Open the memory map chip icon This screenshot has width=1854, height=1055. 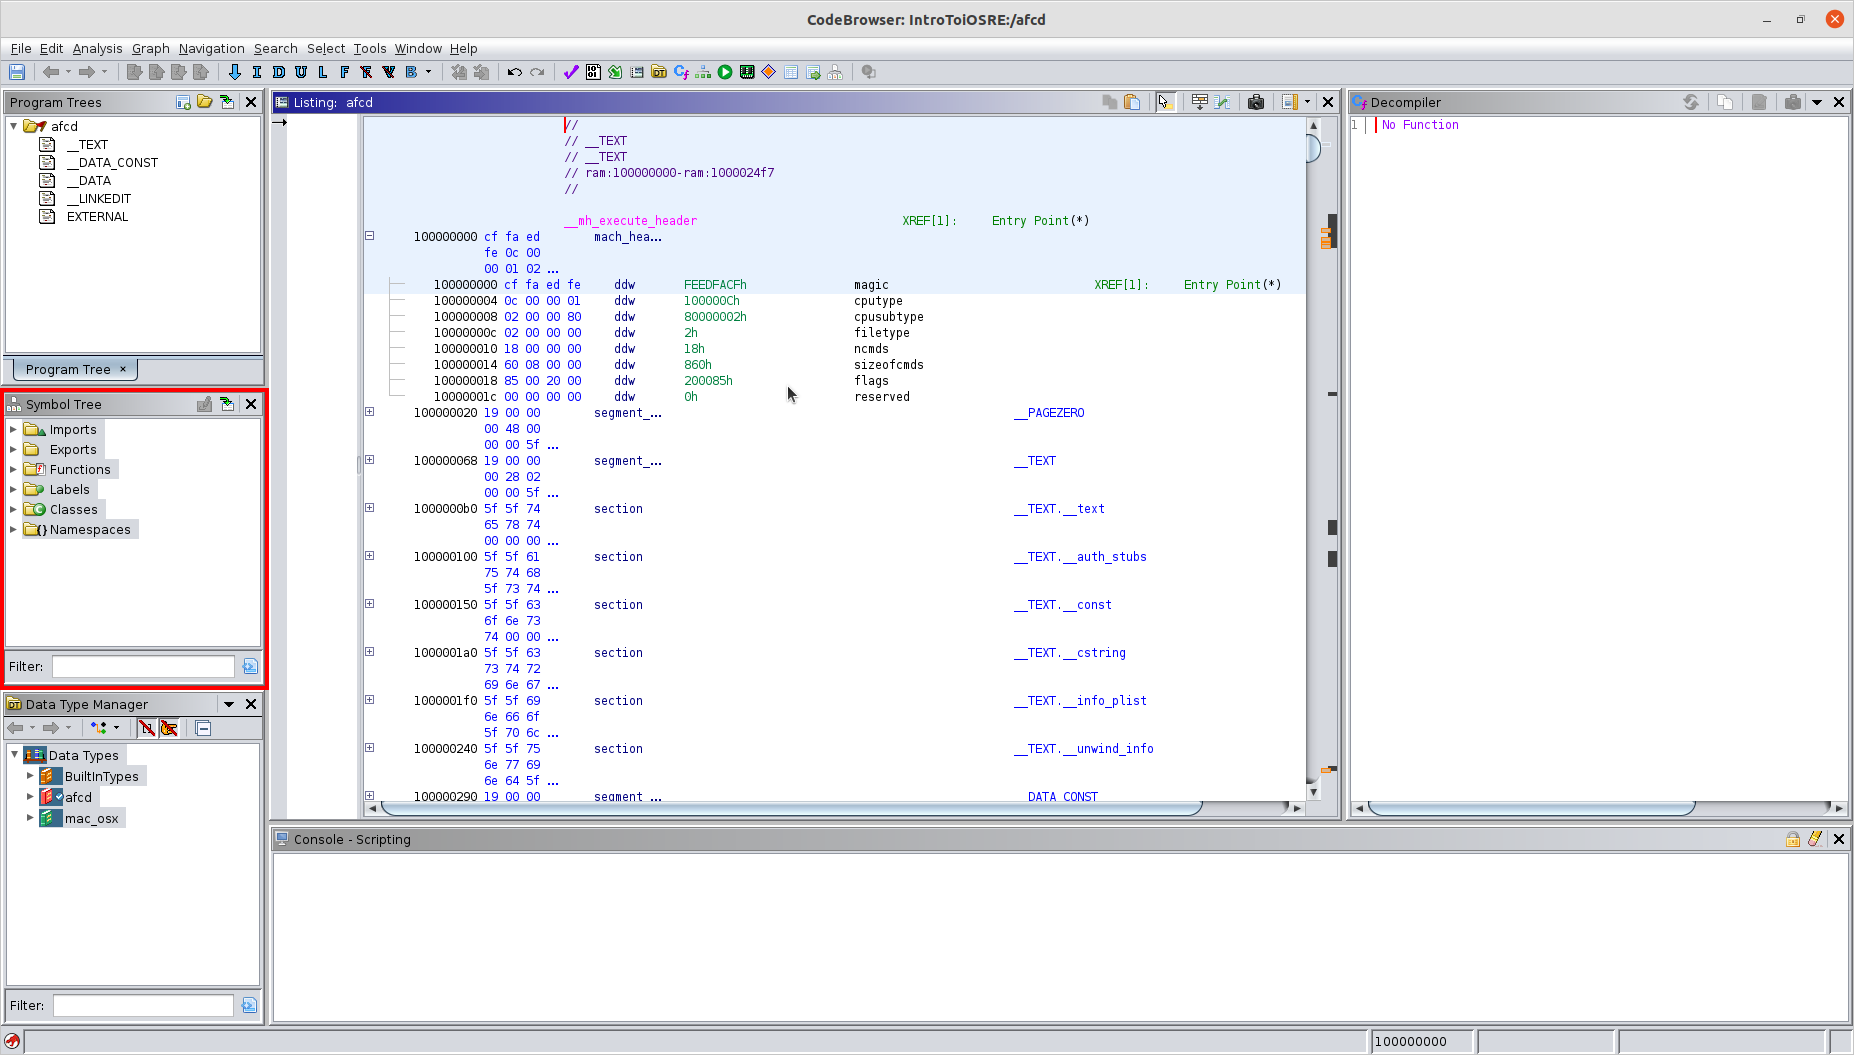click(747, 72)
